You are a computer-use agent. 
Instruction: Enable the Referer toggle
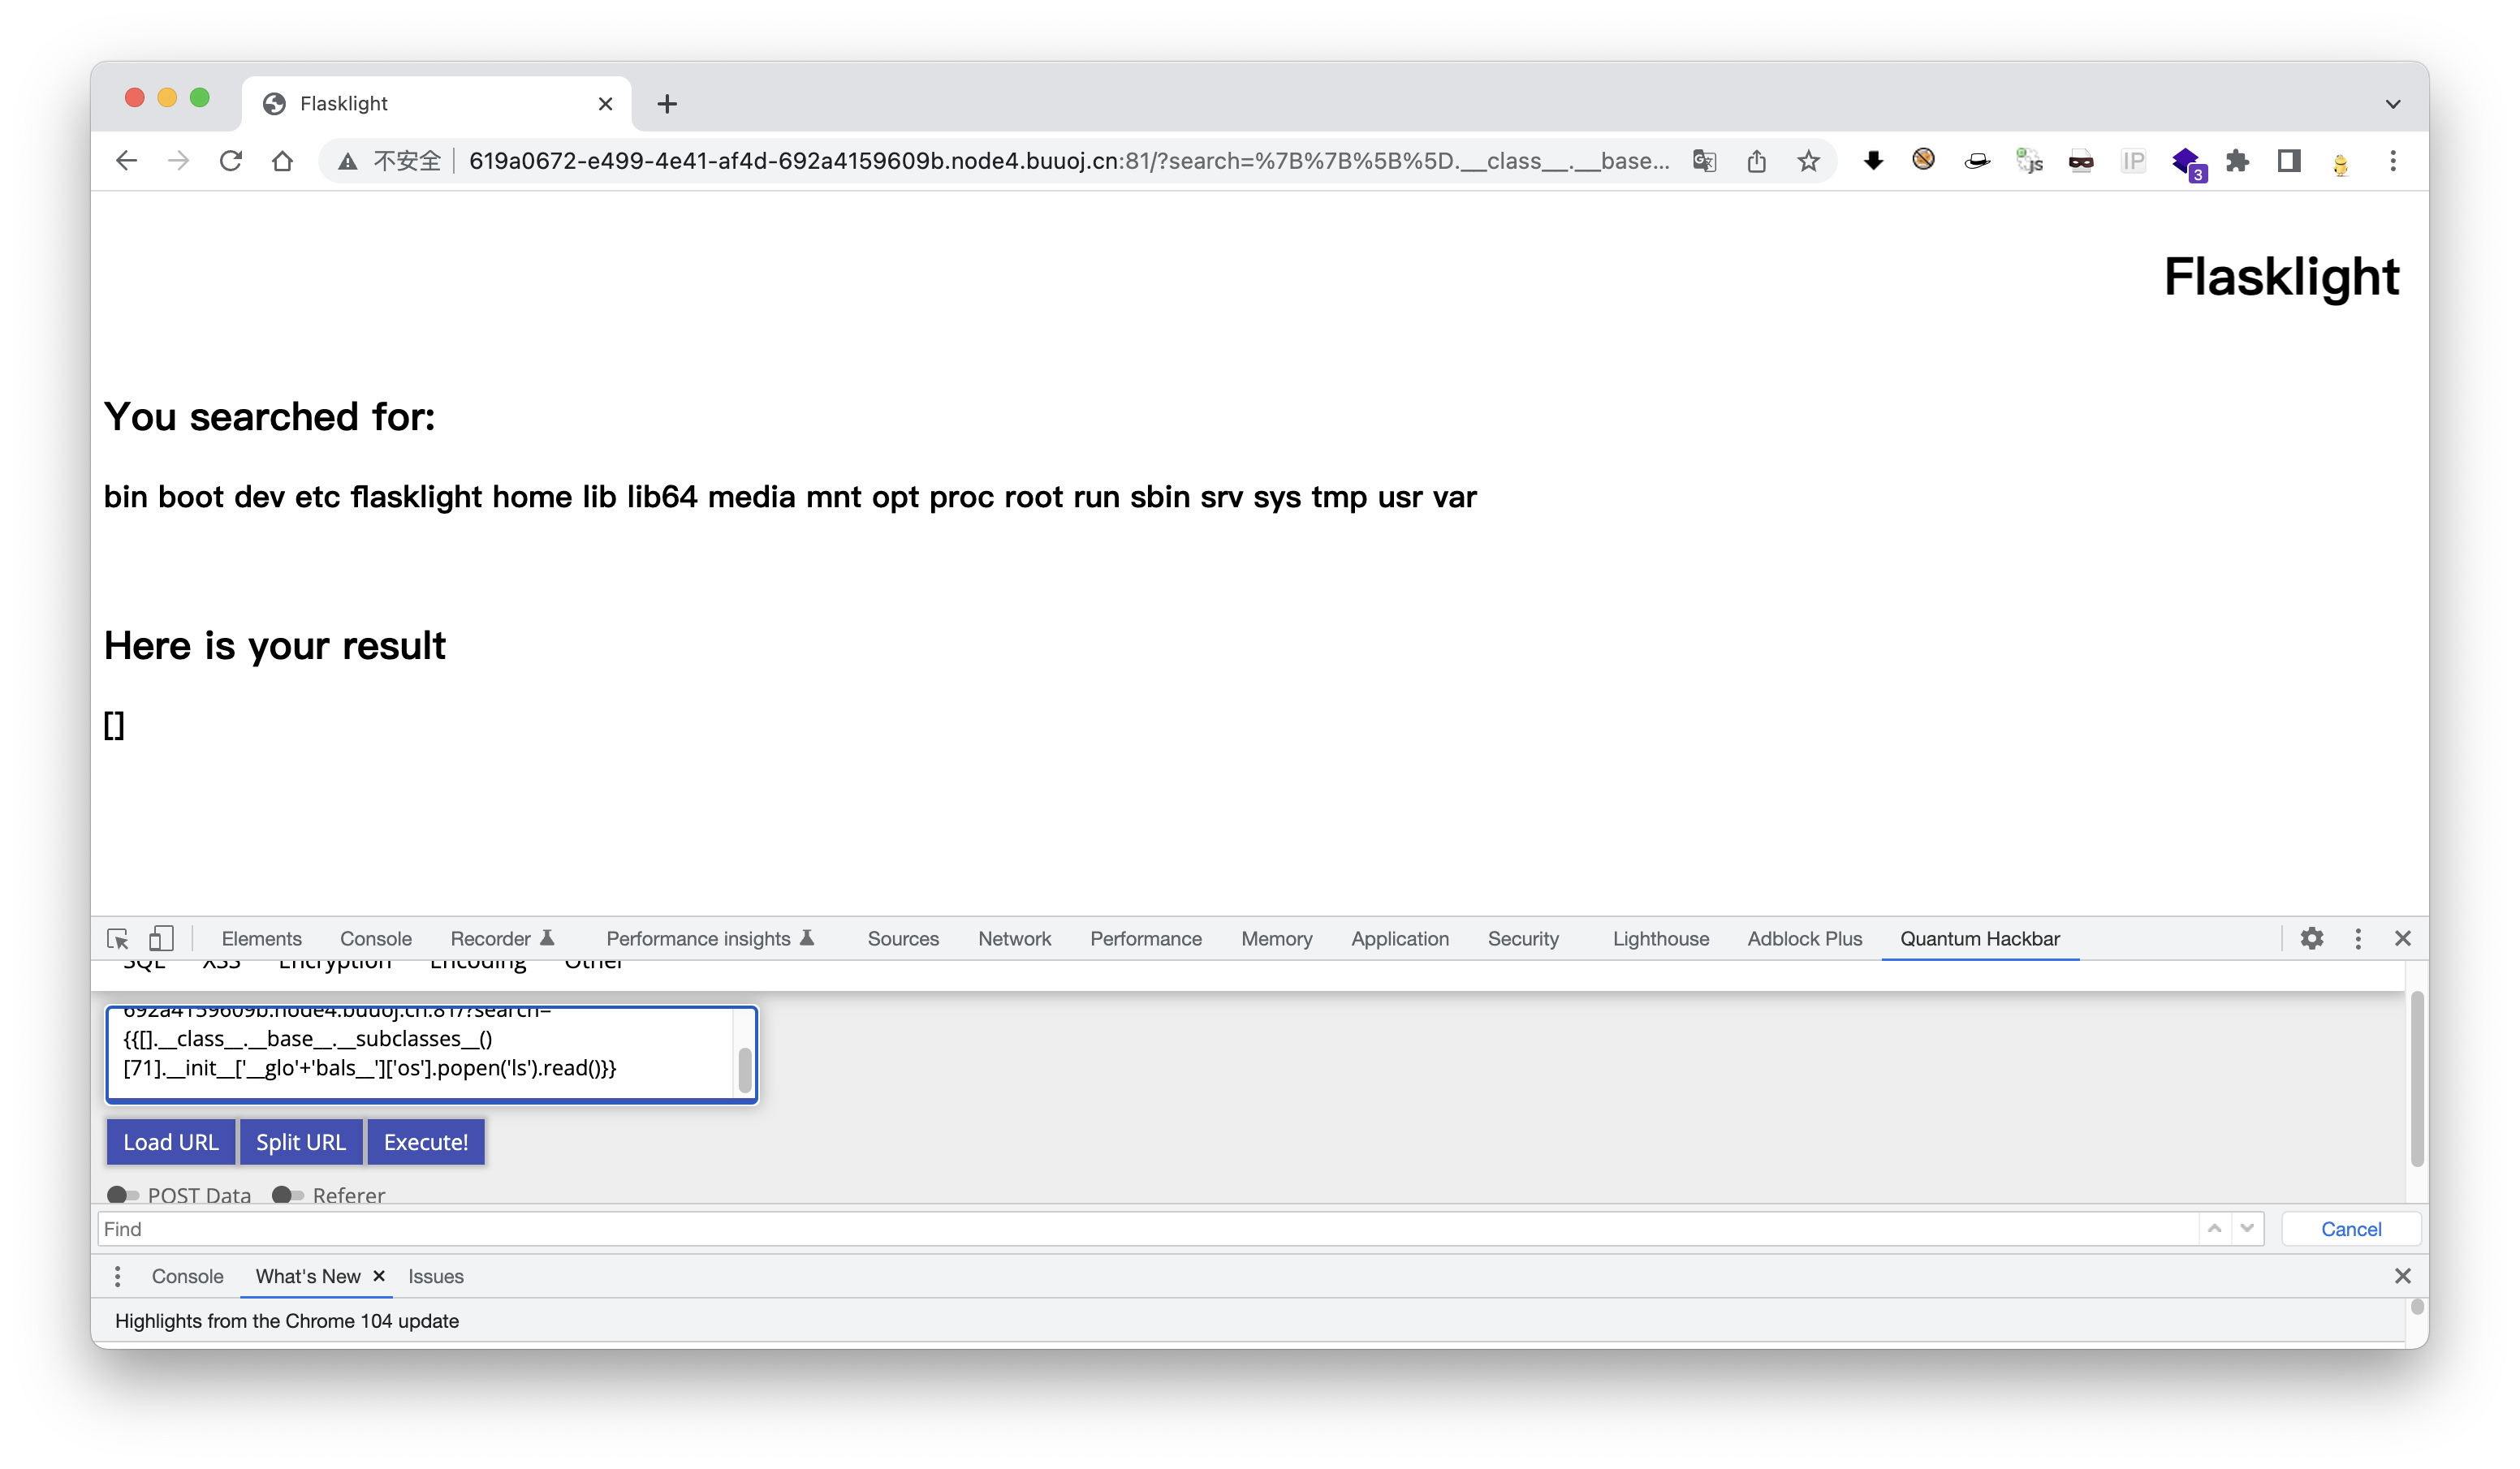288,1195
